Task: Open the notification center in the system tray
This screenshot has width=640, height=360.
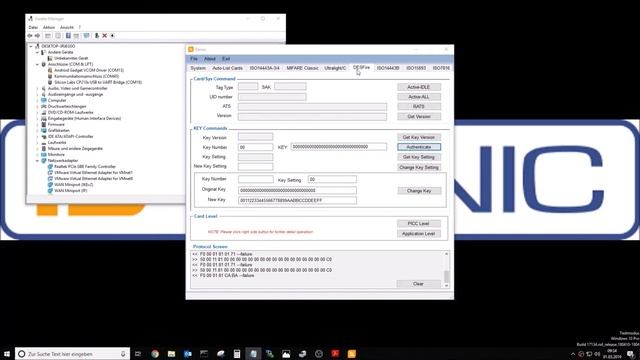Action: click(x=631, y=354)
